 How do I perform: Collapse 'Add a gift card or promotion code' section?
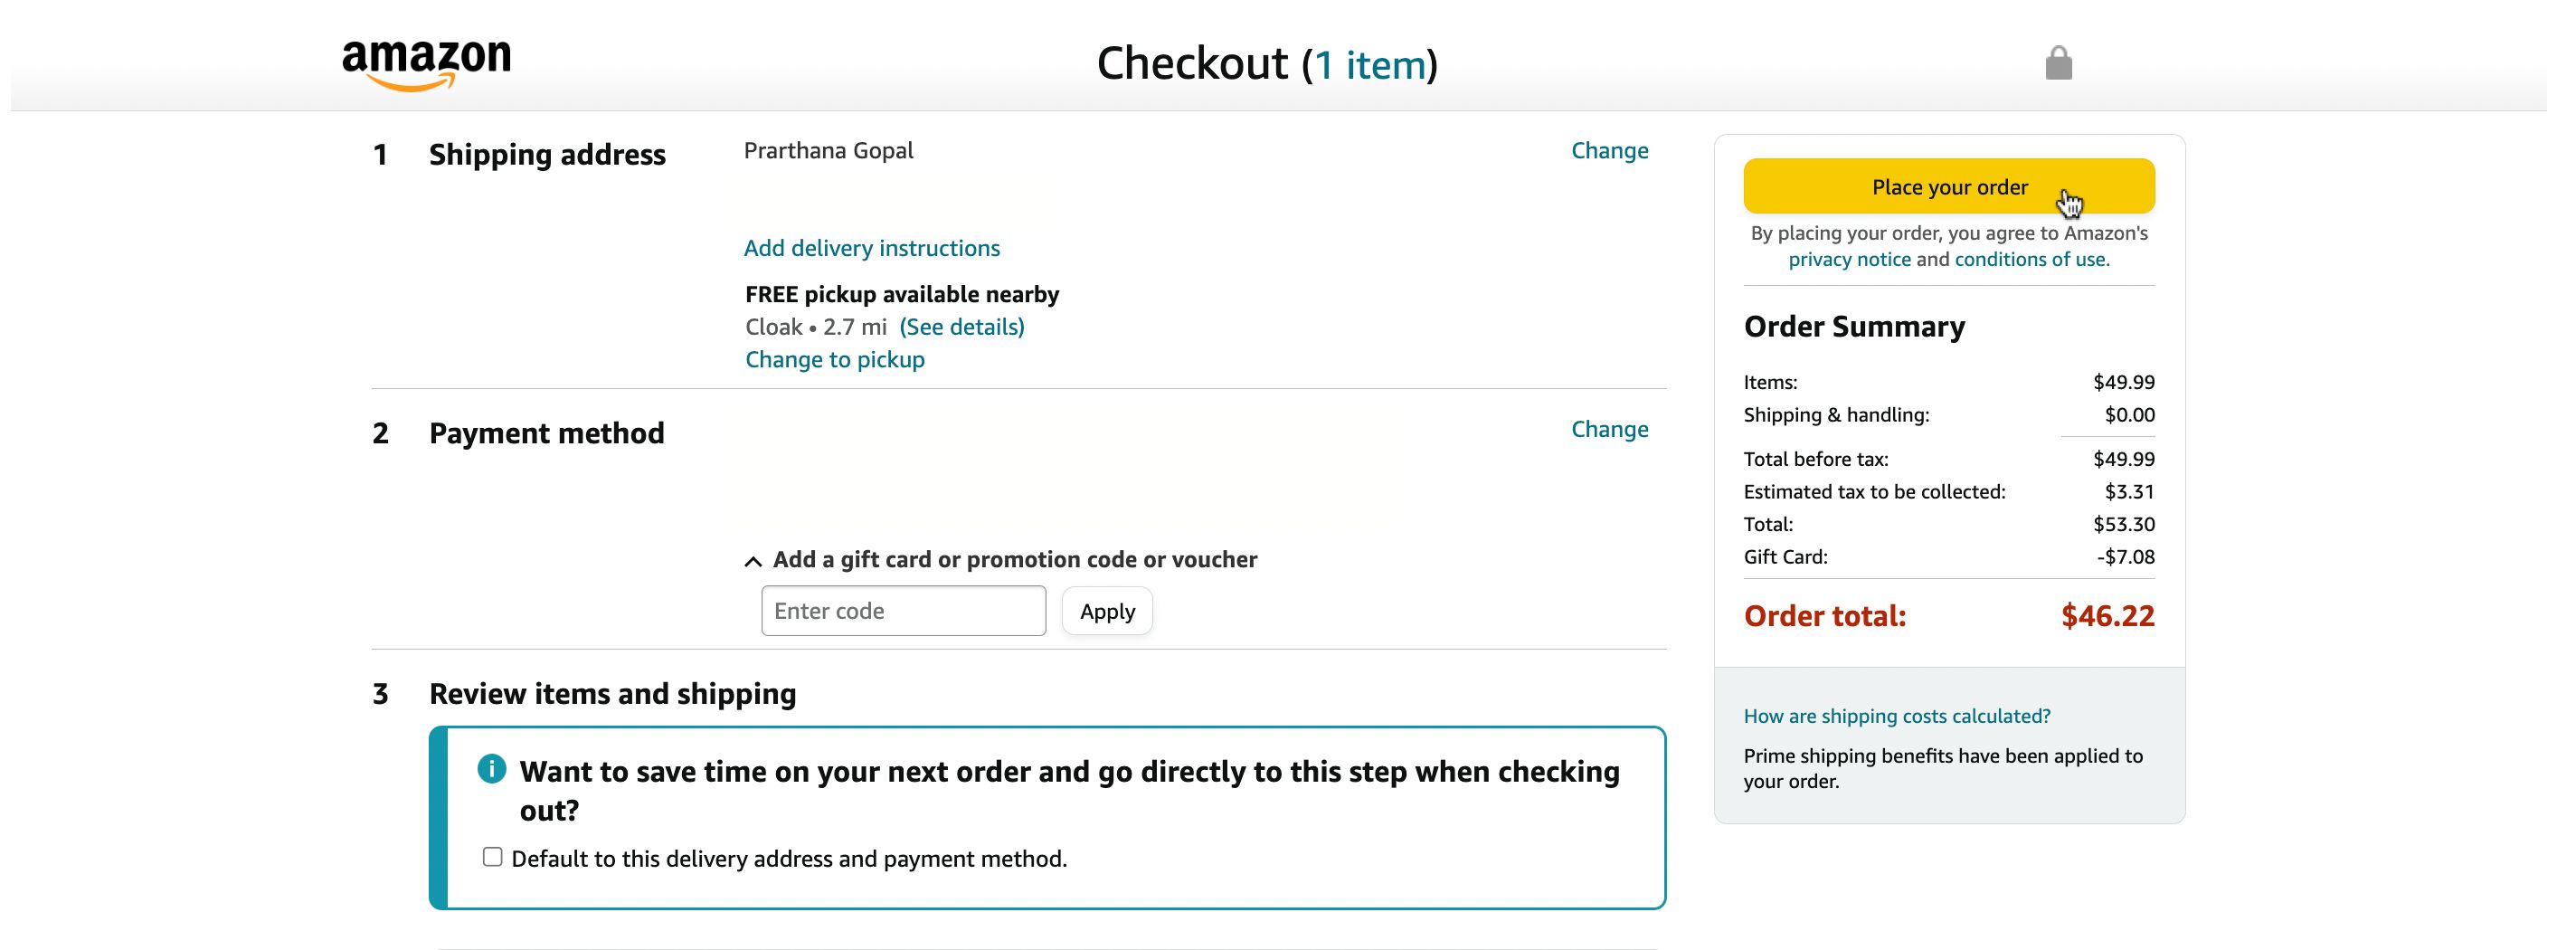coord(1014,559)
